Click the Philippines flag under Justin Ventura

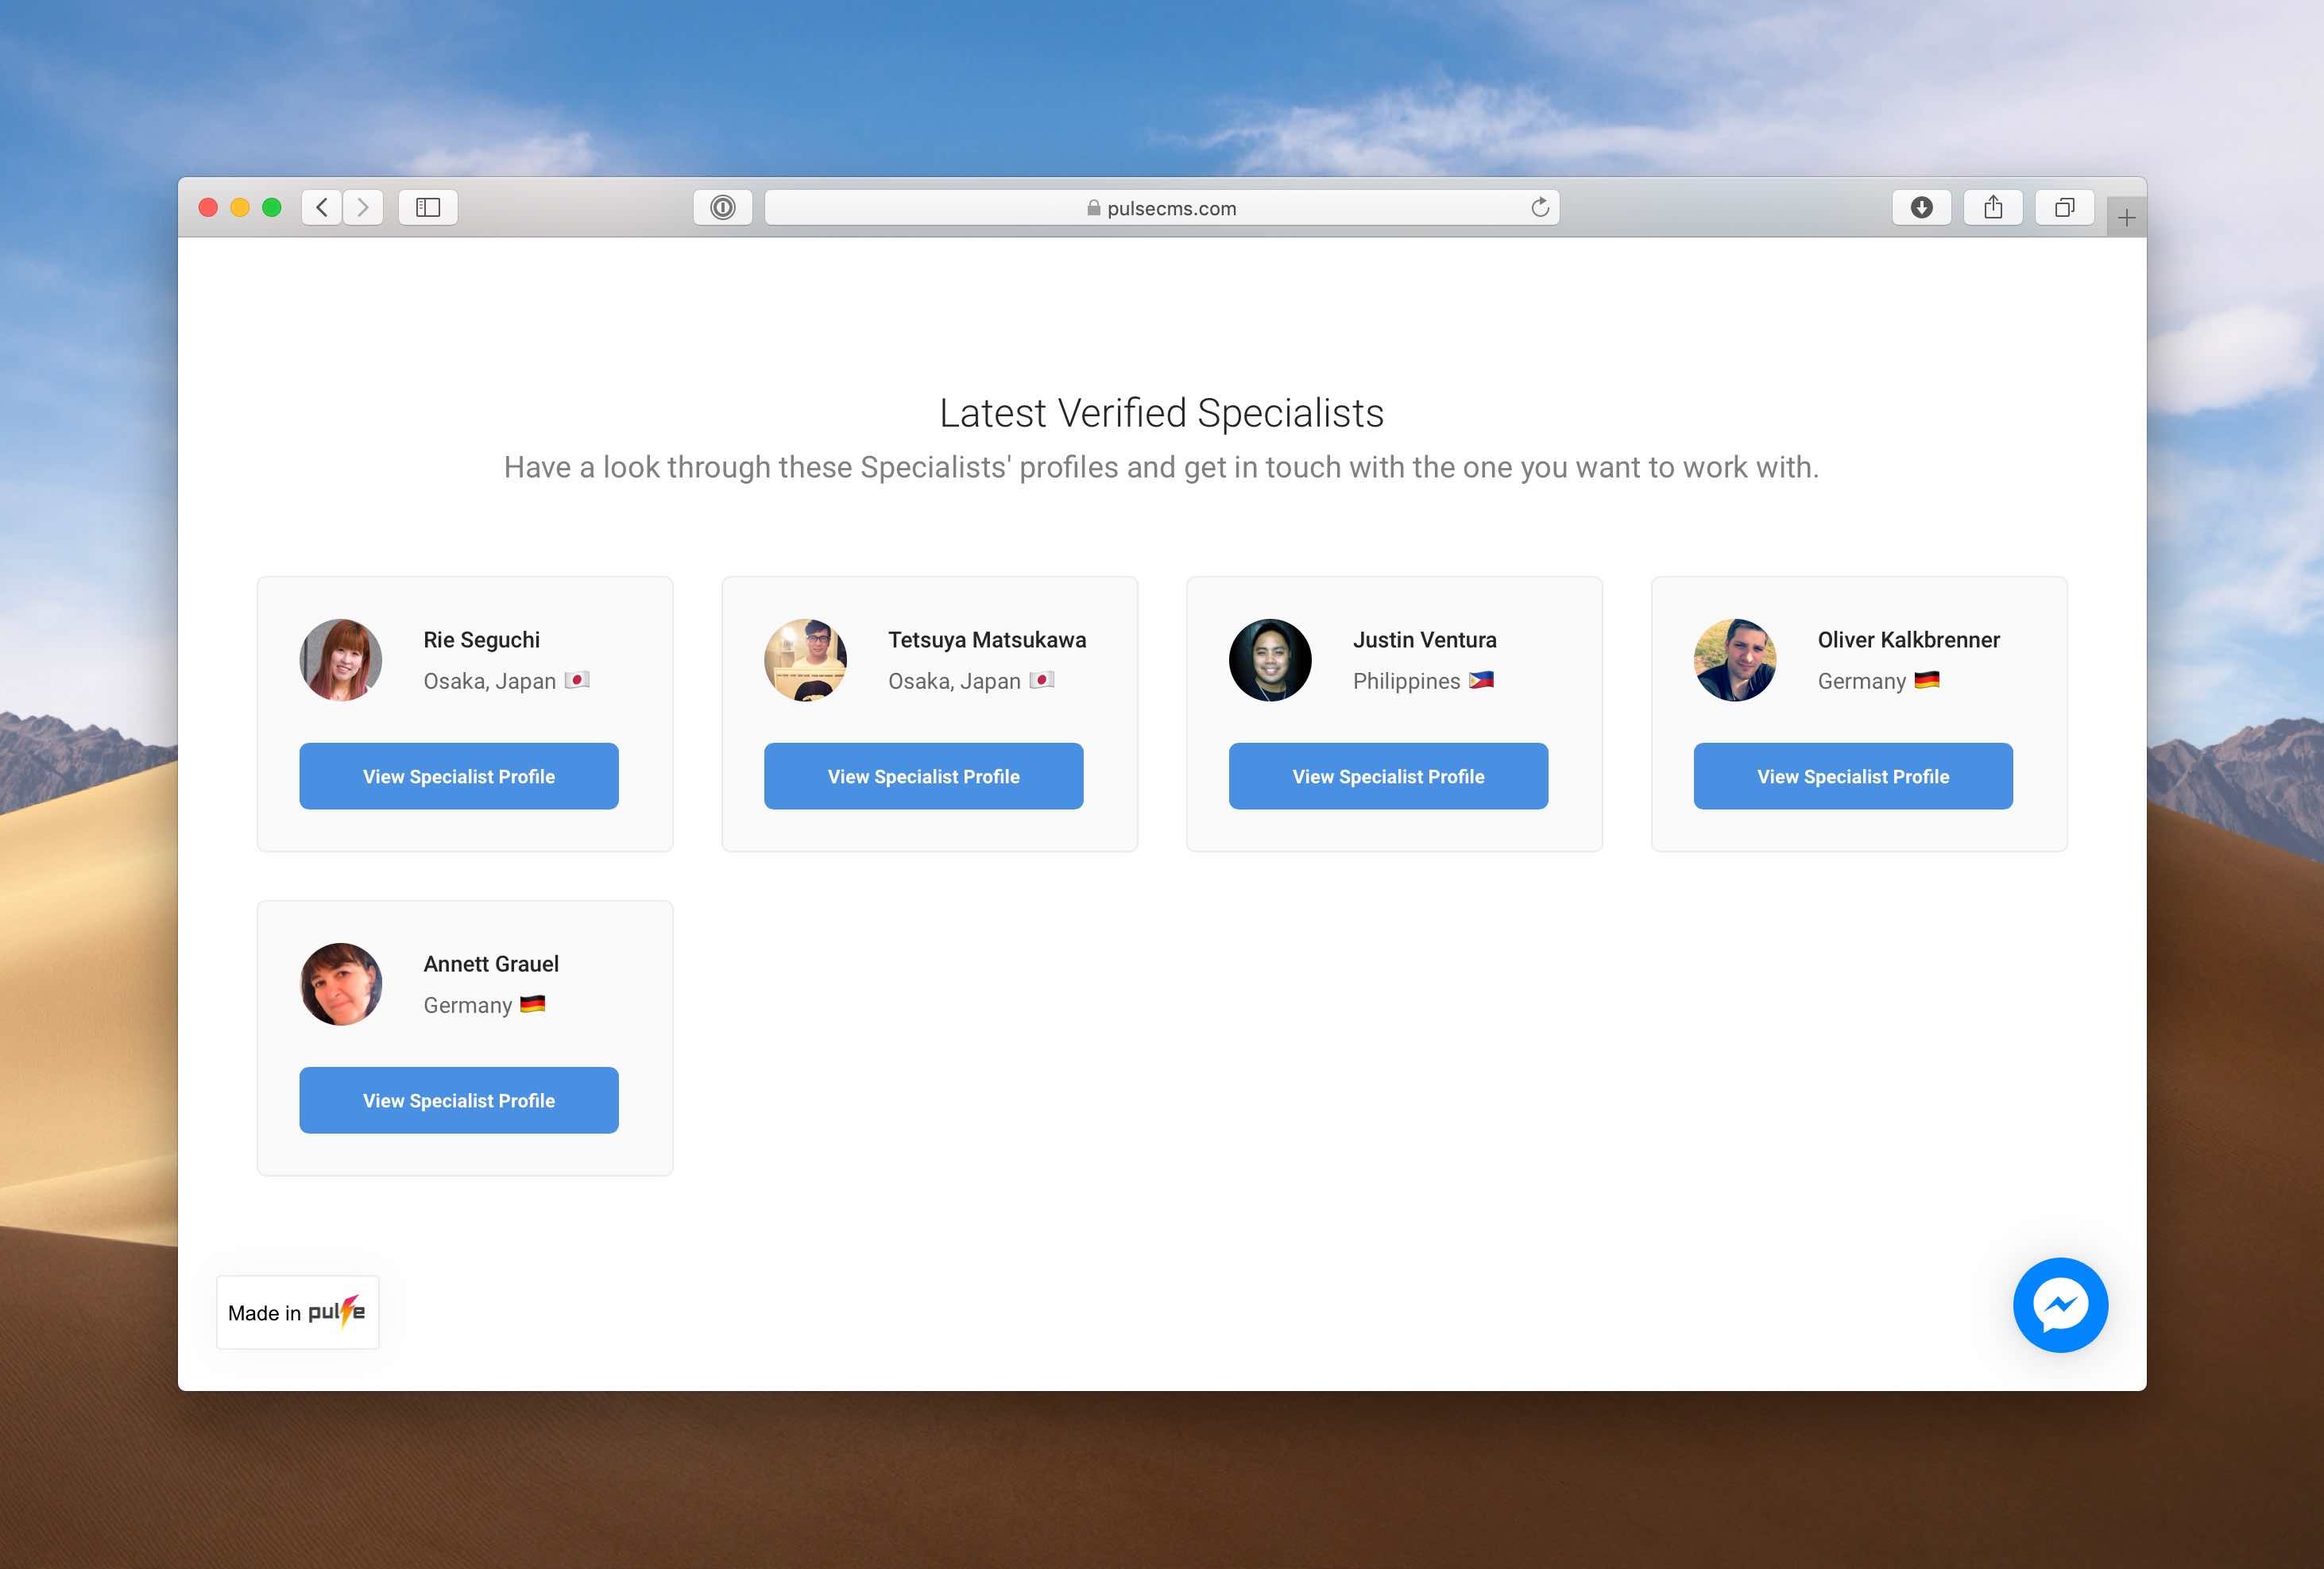[x=1481, y=680]
